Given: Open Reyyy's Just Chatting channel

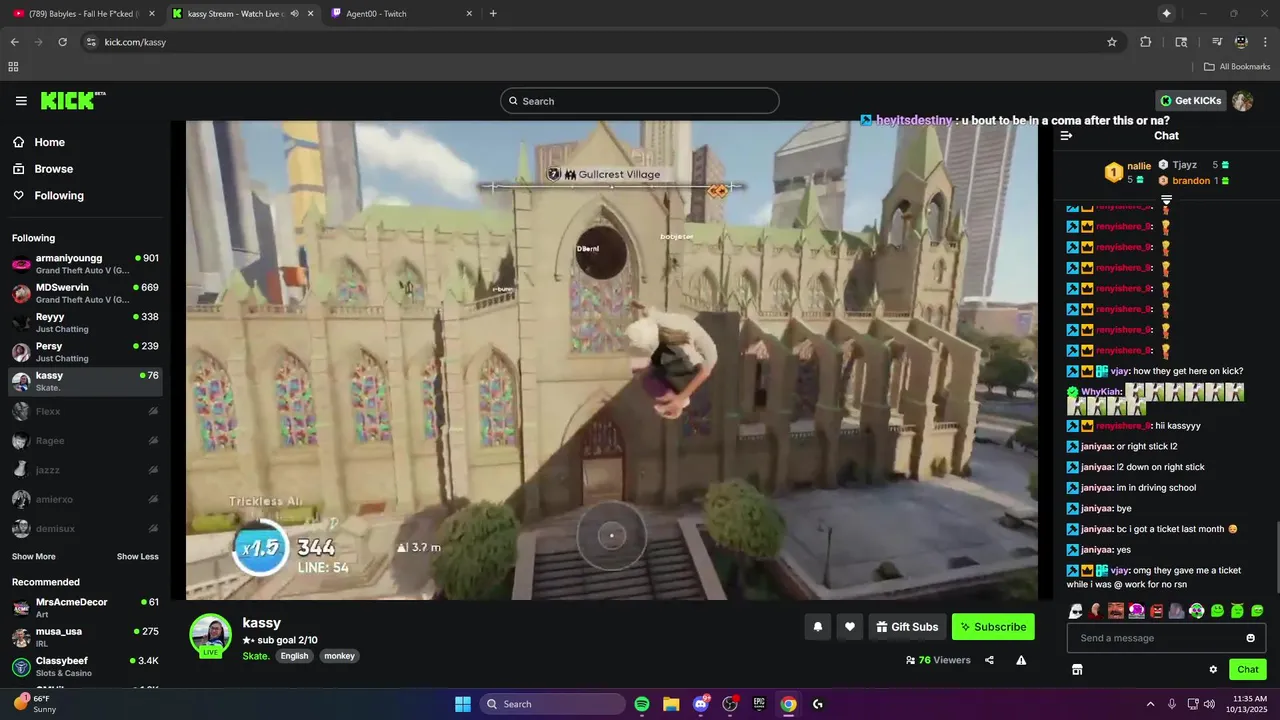Looking at the screenshot, I should click(x=85, y=322).
